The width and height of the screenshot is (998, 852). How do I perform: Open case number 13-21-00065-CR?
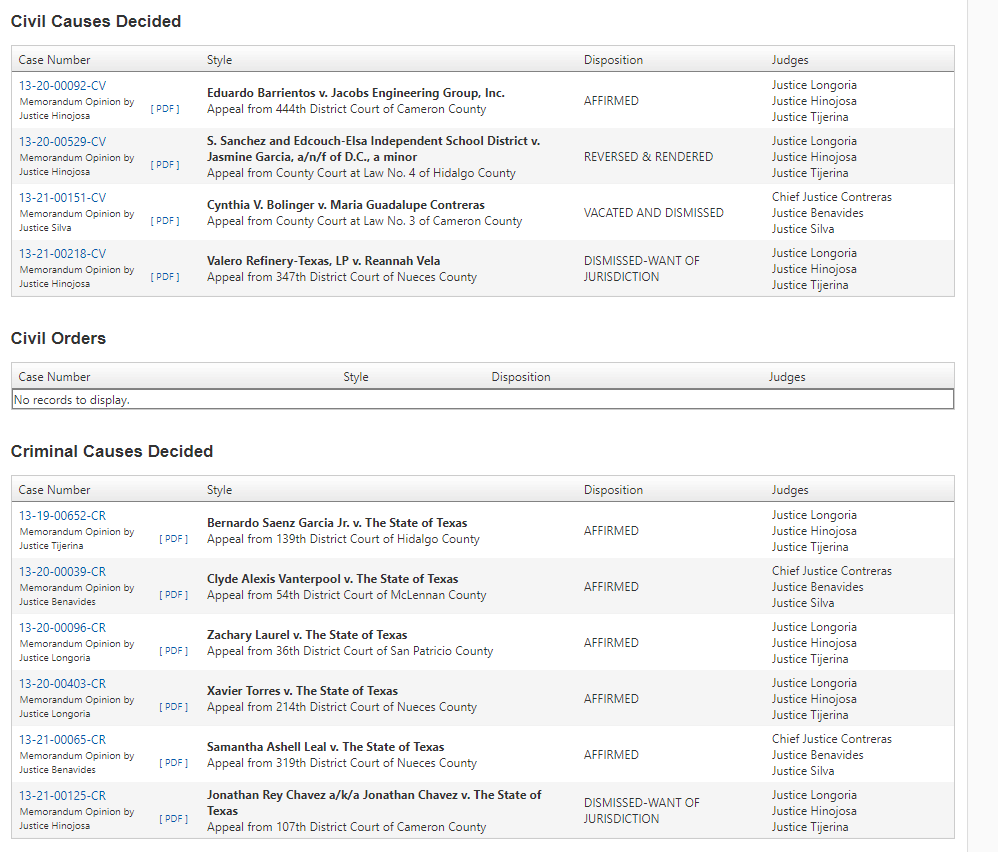pyautogui.click(x=62, y=740)
